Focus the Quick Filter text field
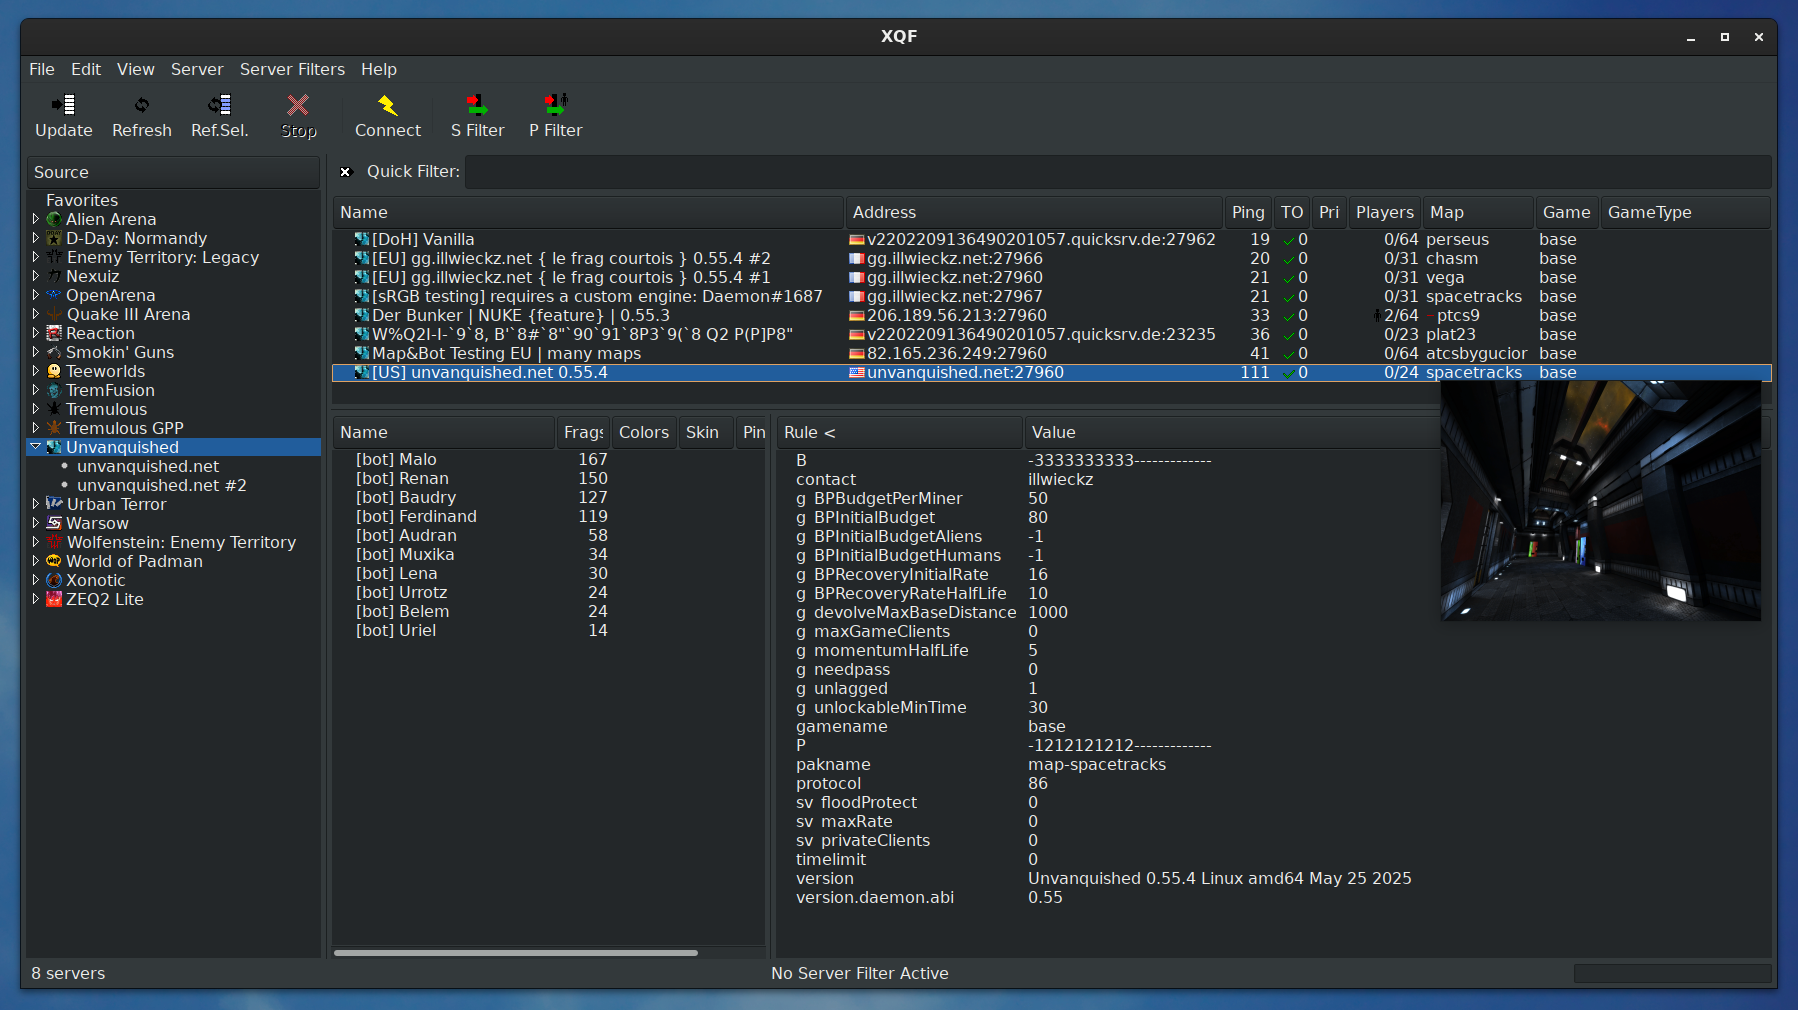1798x1010 pixels. coord(1118,172)
